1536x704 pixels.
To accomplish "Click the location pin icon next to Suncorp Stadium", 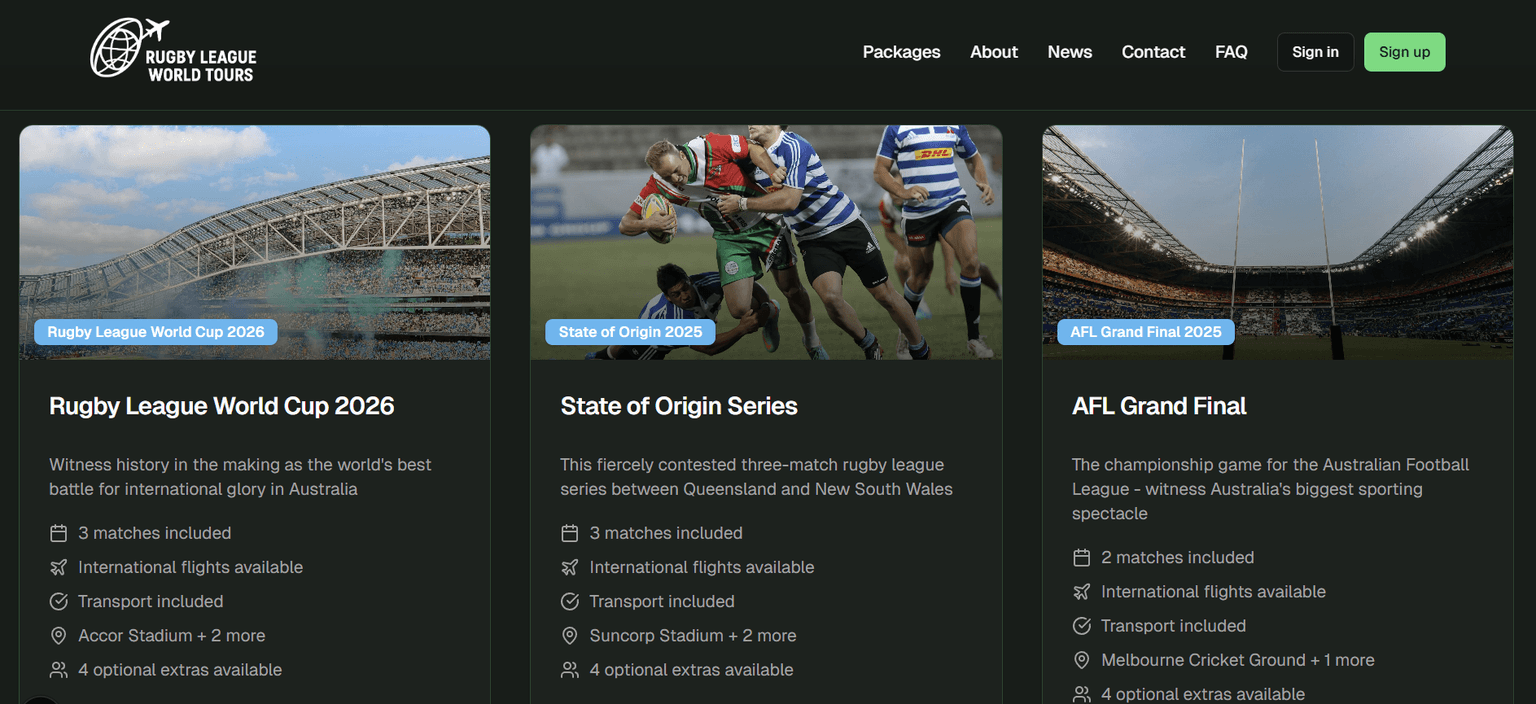I will [570, 635].
